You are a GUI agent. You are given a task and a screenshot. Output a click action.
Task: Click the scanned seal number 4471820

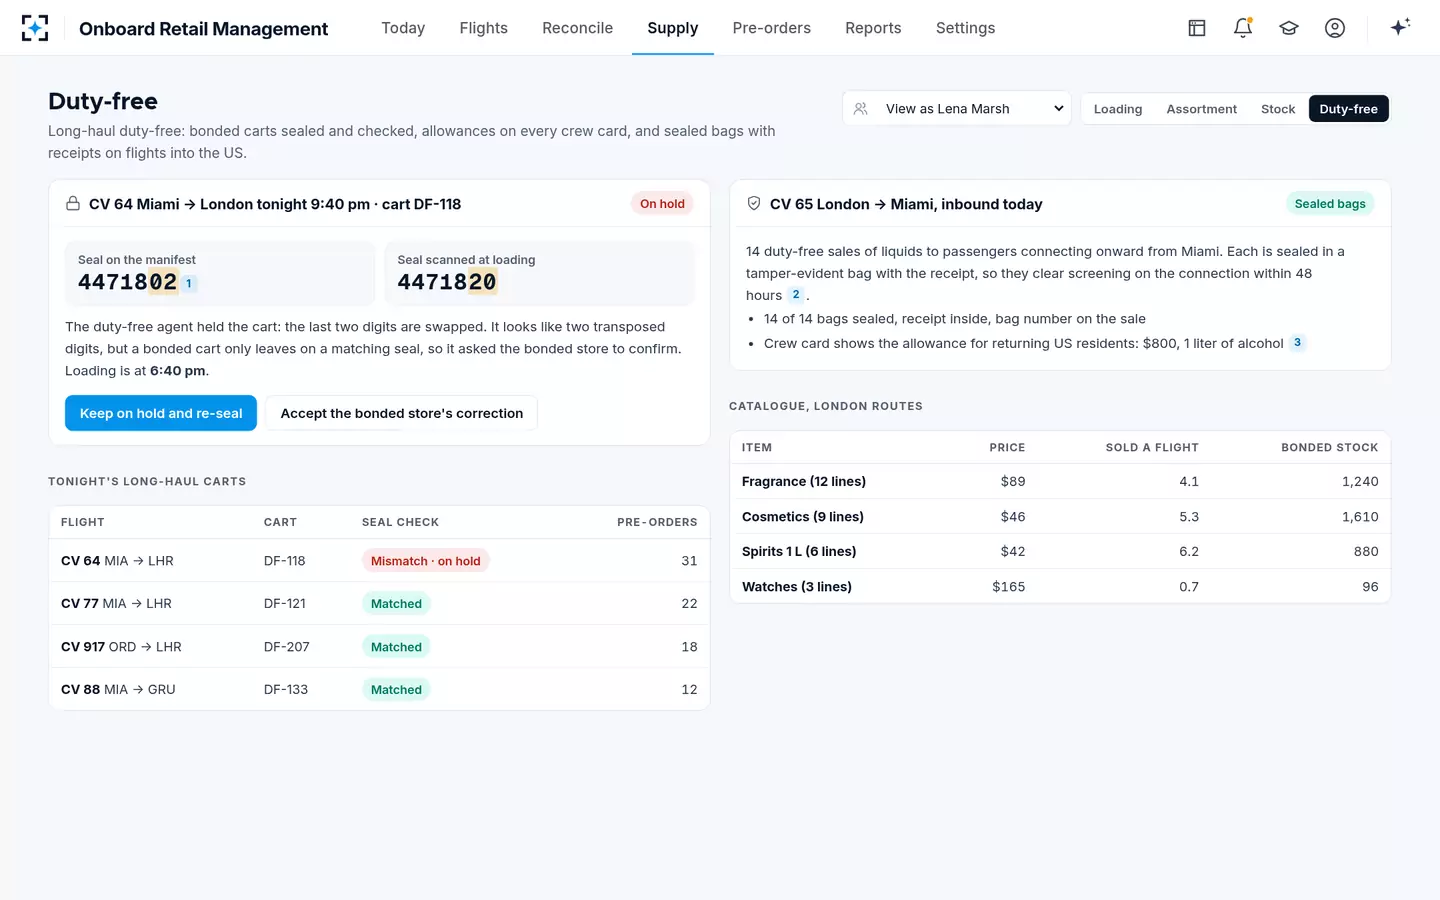(x=447, y=283)
